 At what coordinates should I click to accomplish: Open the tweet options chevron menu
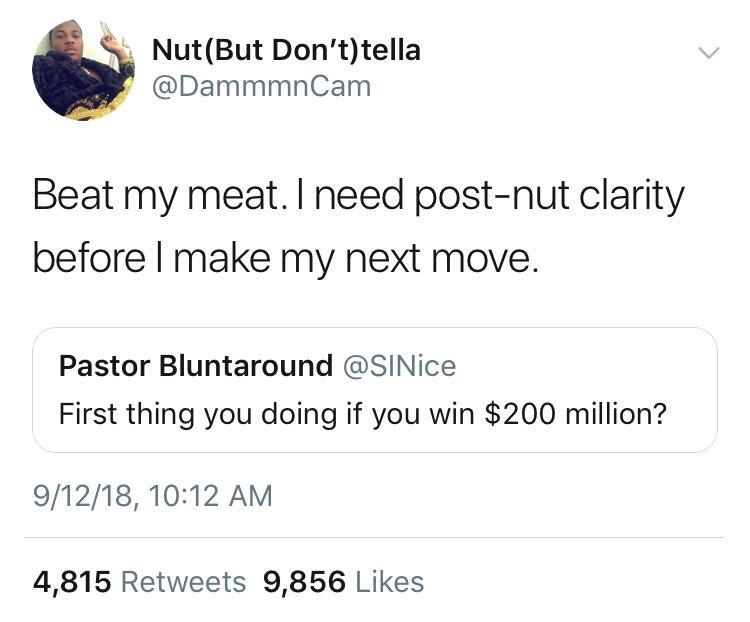[x=707, y=52]
